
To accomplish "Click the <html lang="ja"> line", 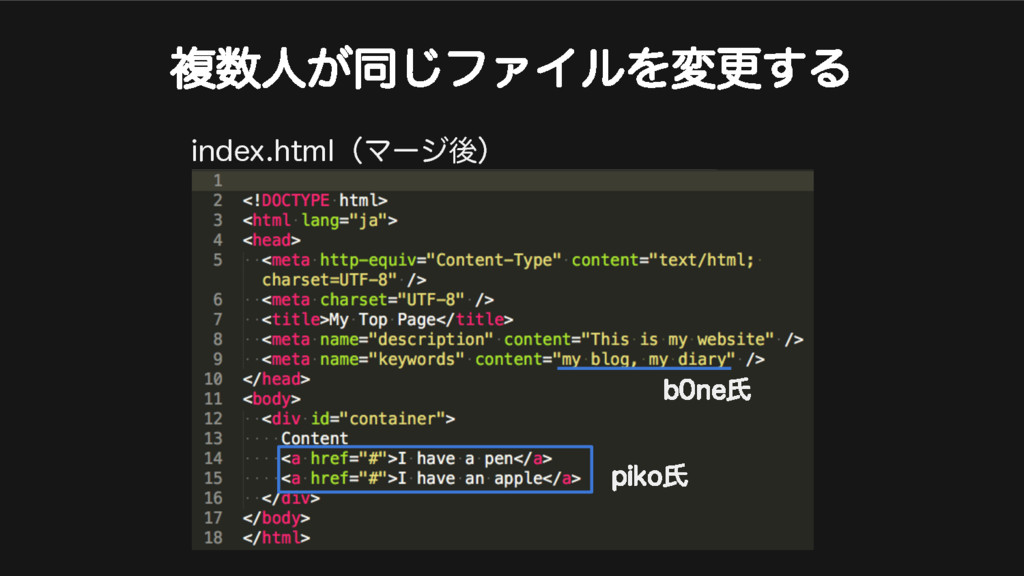I will [320, 220].
